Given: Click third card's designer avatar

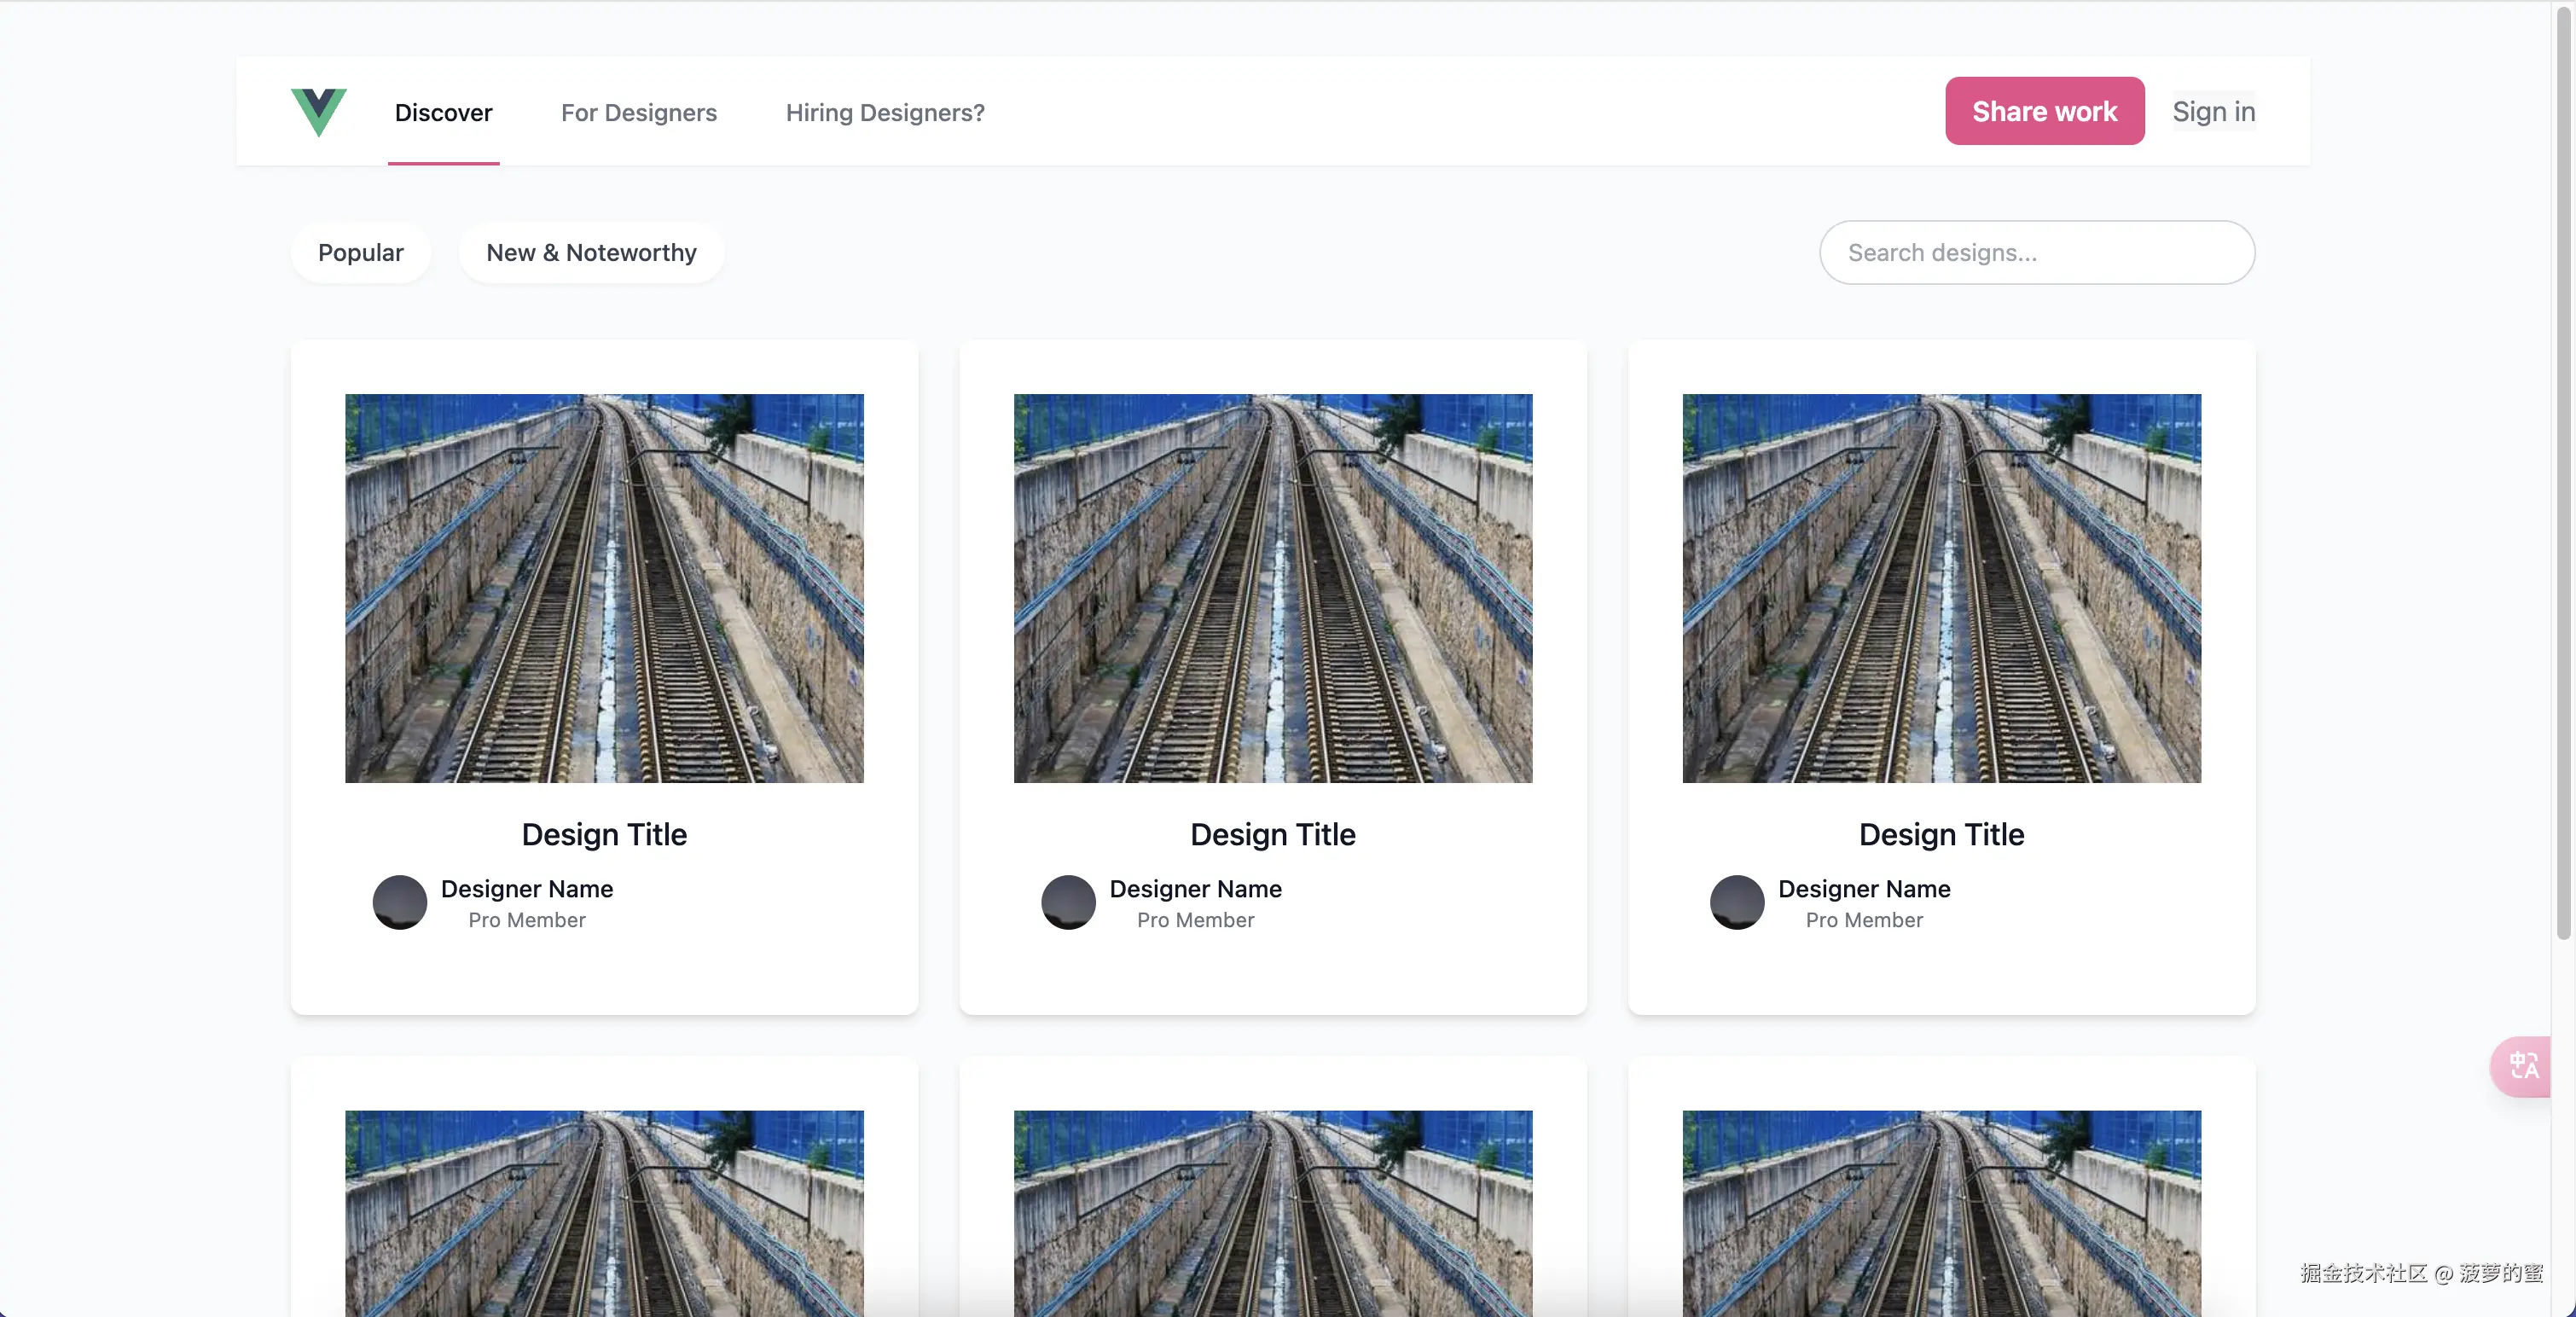Looking at the screenshot, I should (x=1736, y=902).
